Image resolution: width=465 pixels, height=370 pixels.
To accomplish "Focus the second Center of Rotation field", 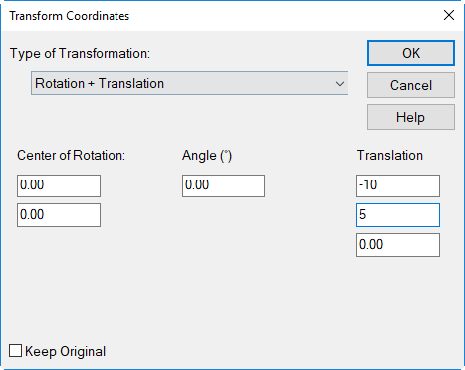I will pyautogui.click(x=59, y=215).
